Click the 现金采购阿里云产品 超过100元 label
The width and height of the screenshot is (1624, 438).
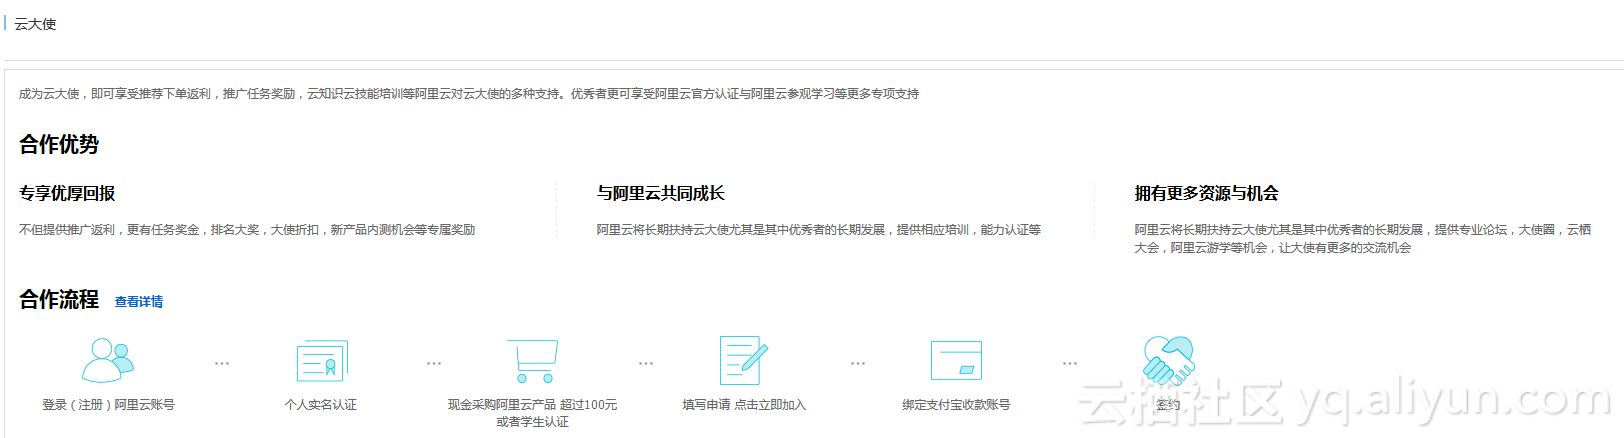(x=532, y=405)
